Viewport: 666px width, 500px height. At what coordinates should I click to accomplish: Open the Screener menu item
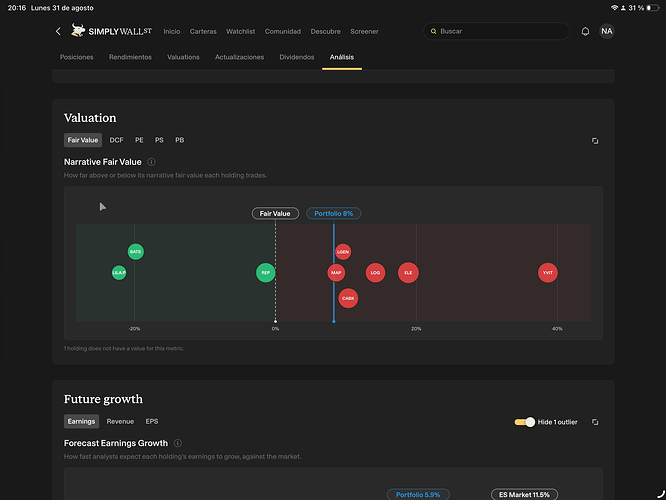point(364,31)
